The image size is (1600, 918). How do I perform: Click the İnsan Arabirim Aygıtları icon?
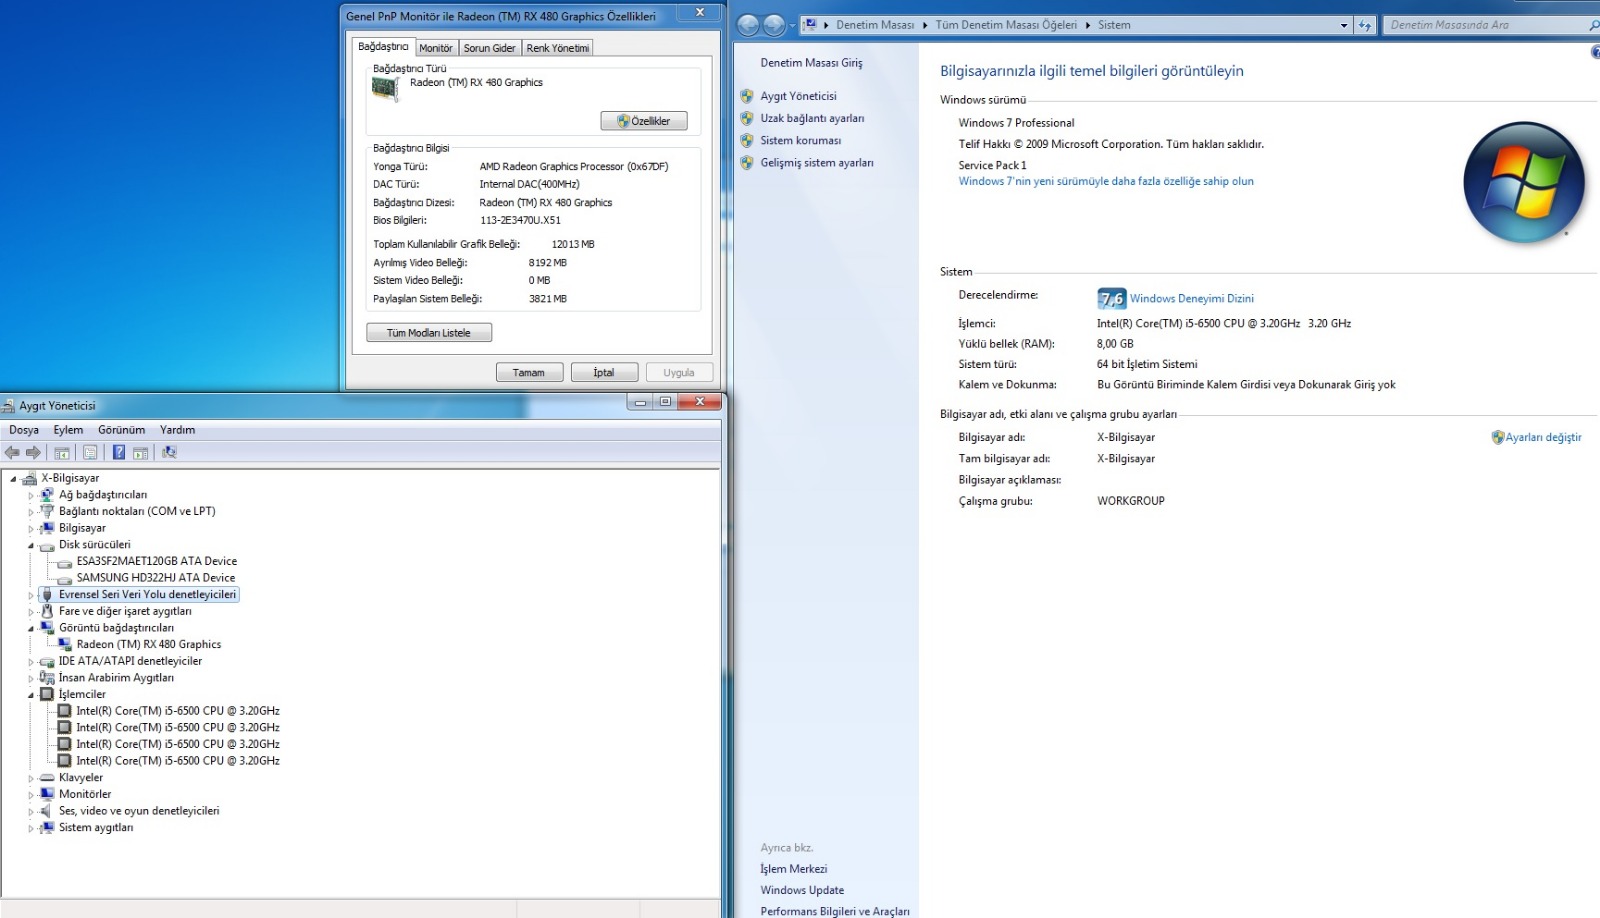tap(47, 678)
